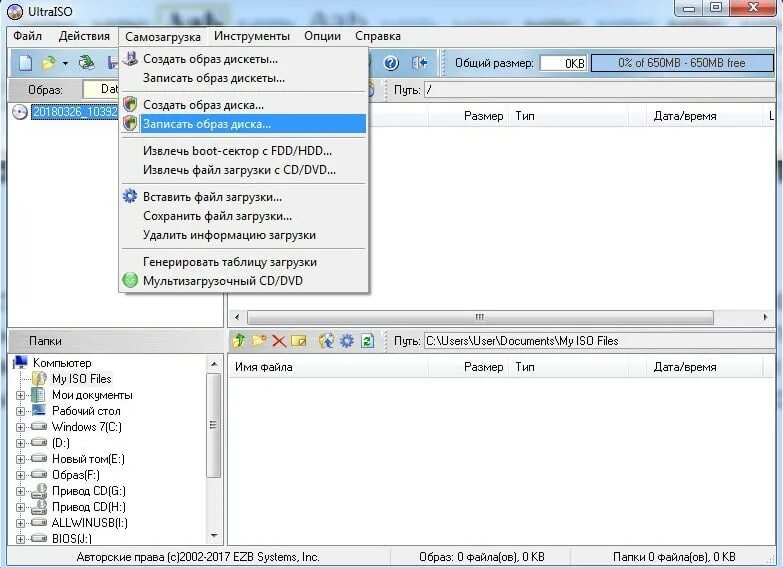
Task: Expand the Windows 7(C:) drive node
Action: click(20, 427)
